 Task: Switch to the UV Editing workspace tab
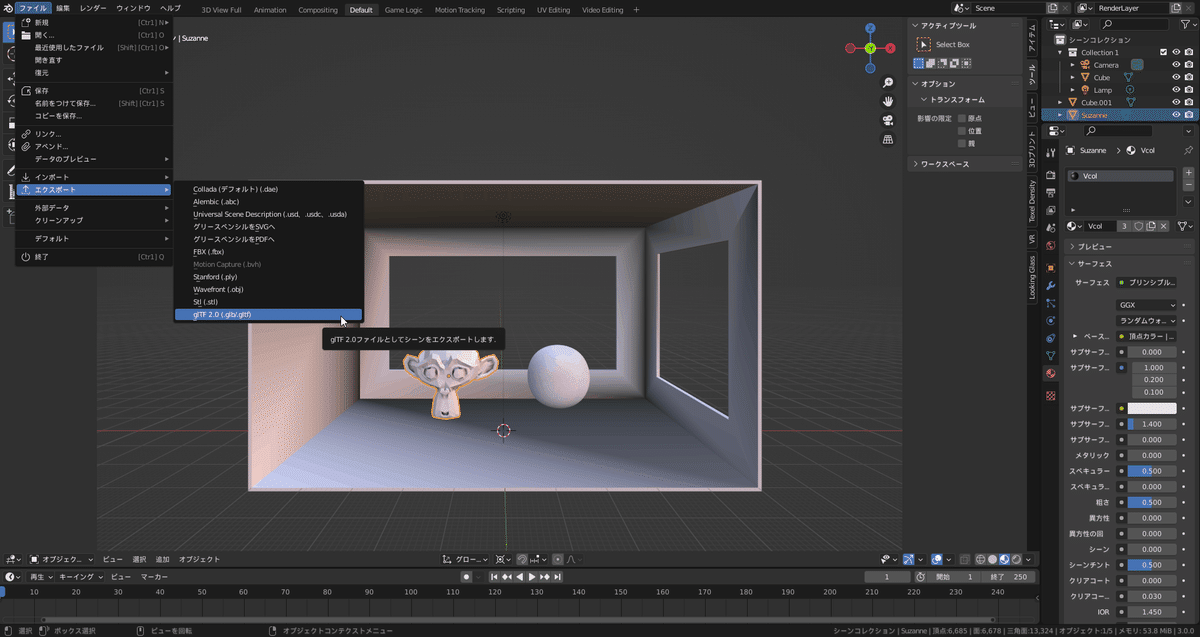[x=553, y=10]
